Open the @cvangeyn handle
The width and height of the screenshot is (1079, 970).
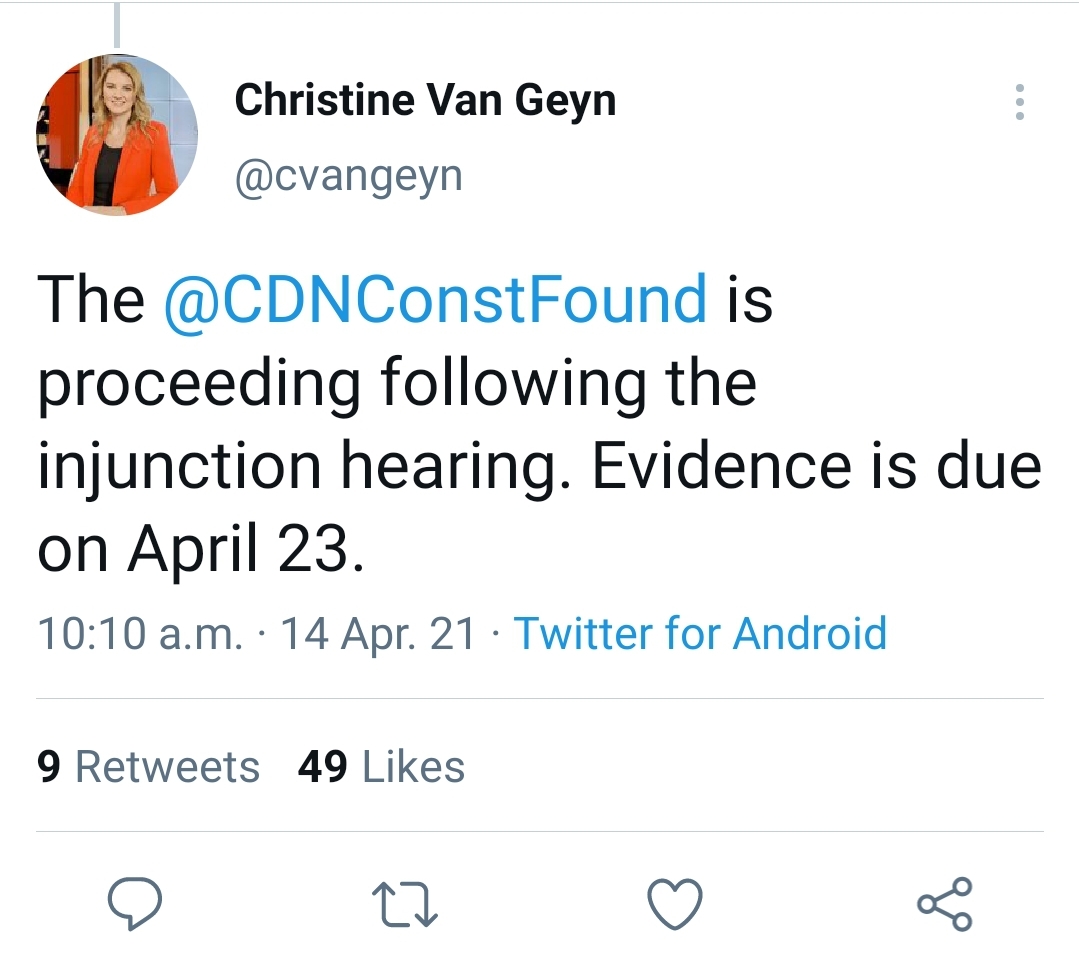348,176
